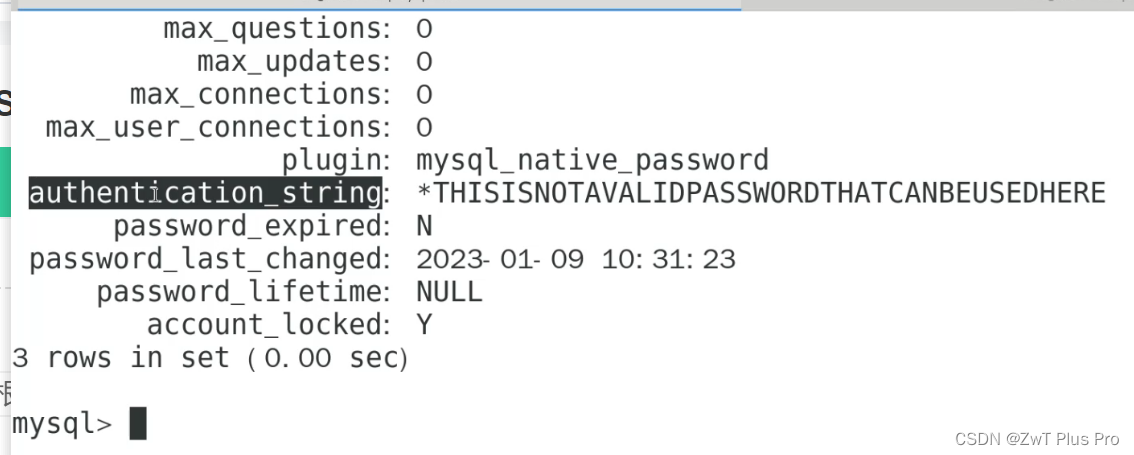
Task: Click the CSDN @ZwT Plus Pro watermark
Action: click(x=1036, y=439)
